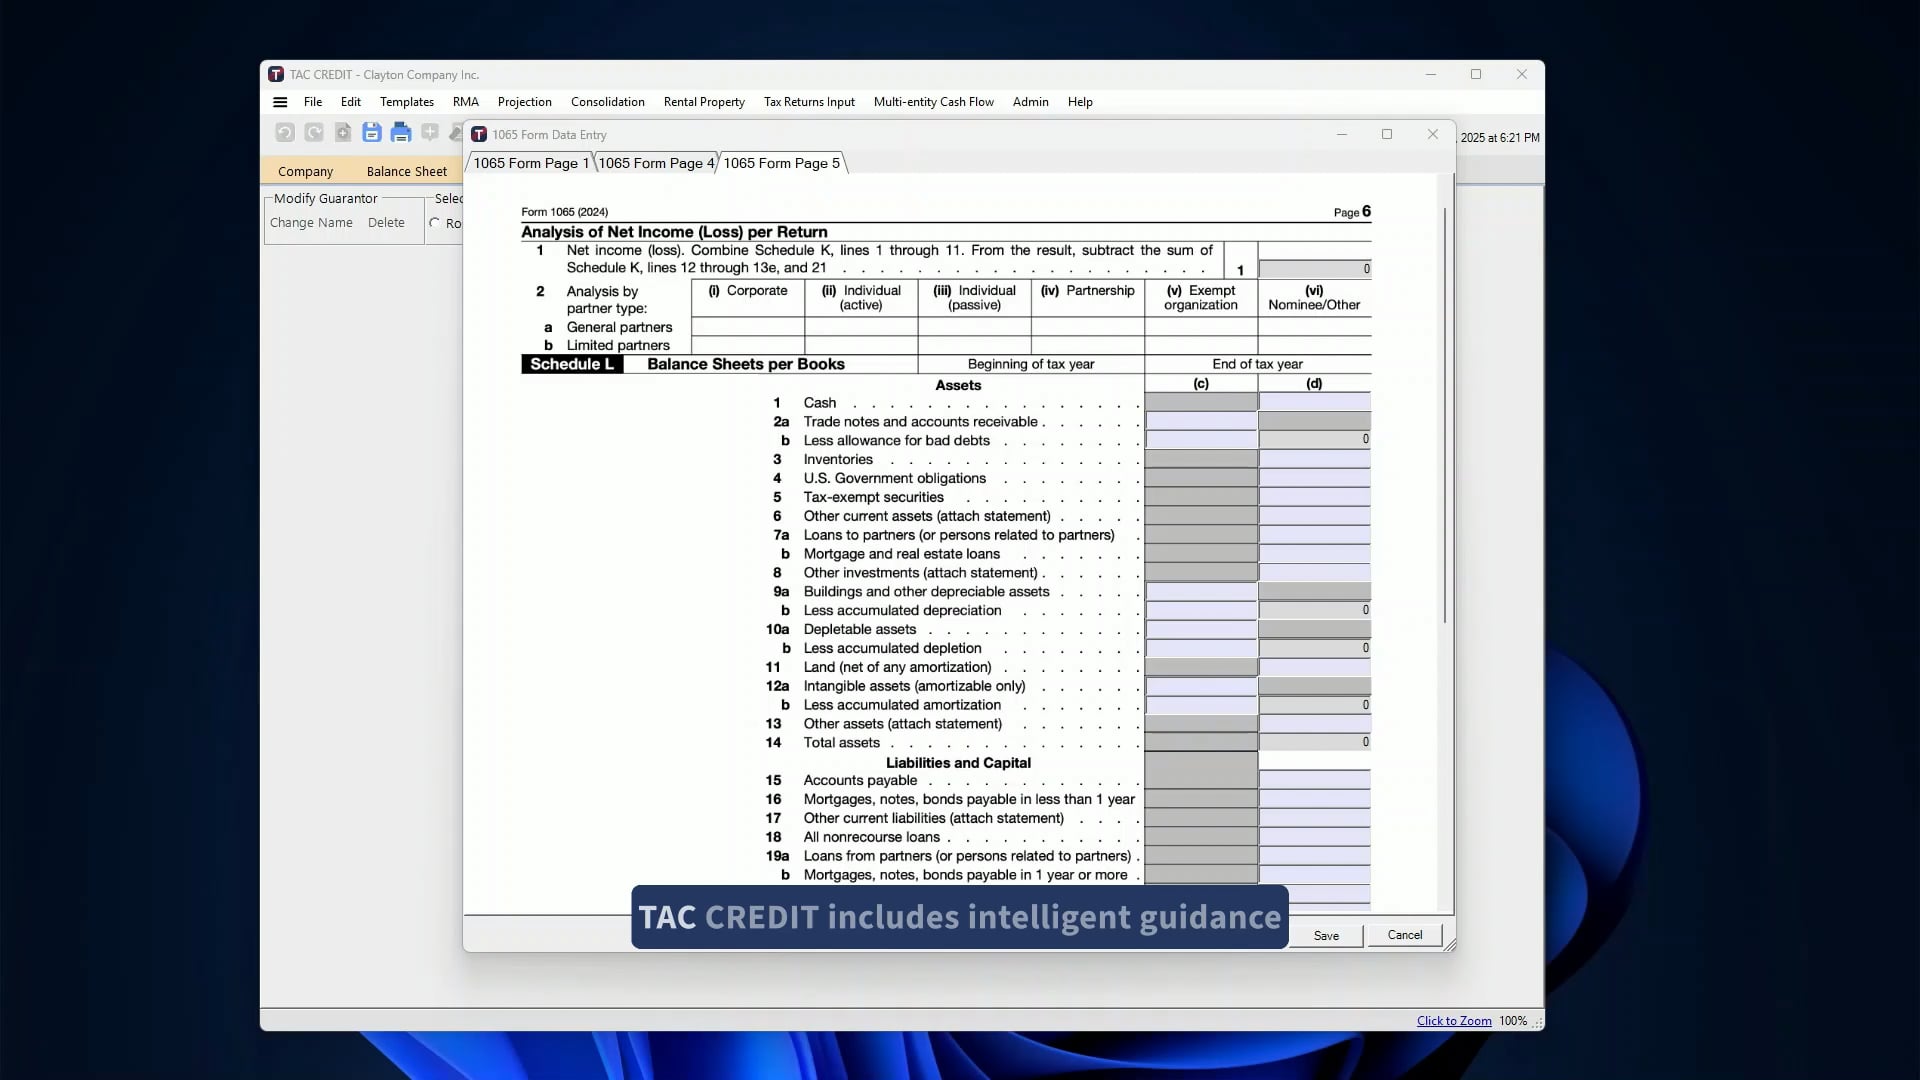The image size is (1920, 1080).
Task: Click the TAC icon on the 1065 Form Data Entry dialog
Action: (480, 133)
